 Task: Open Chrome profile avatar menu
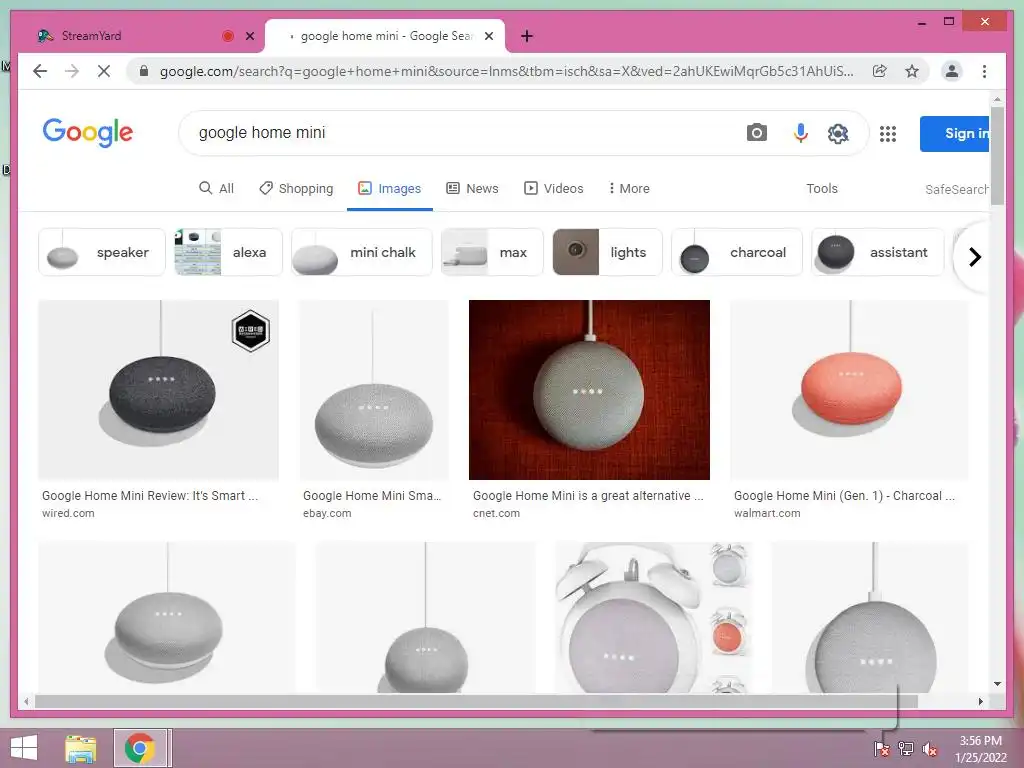(952, 71)
